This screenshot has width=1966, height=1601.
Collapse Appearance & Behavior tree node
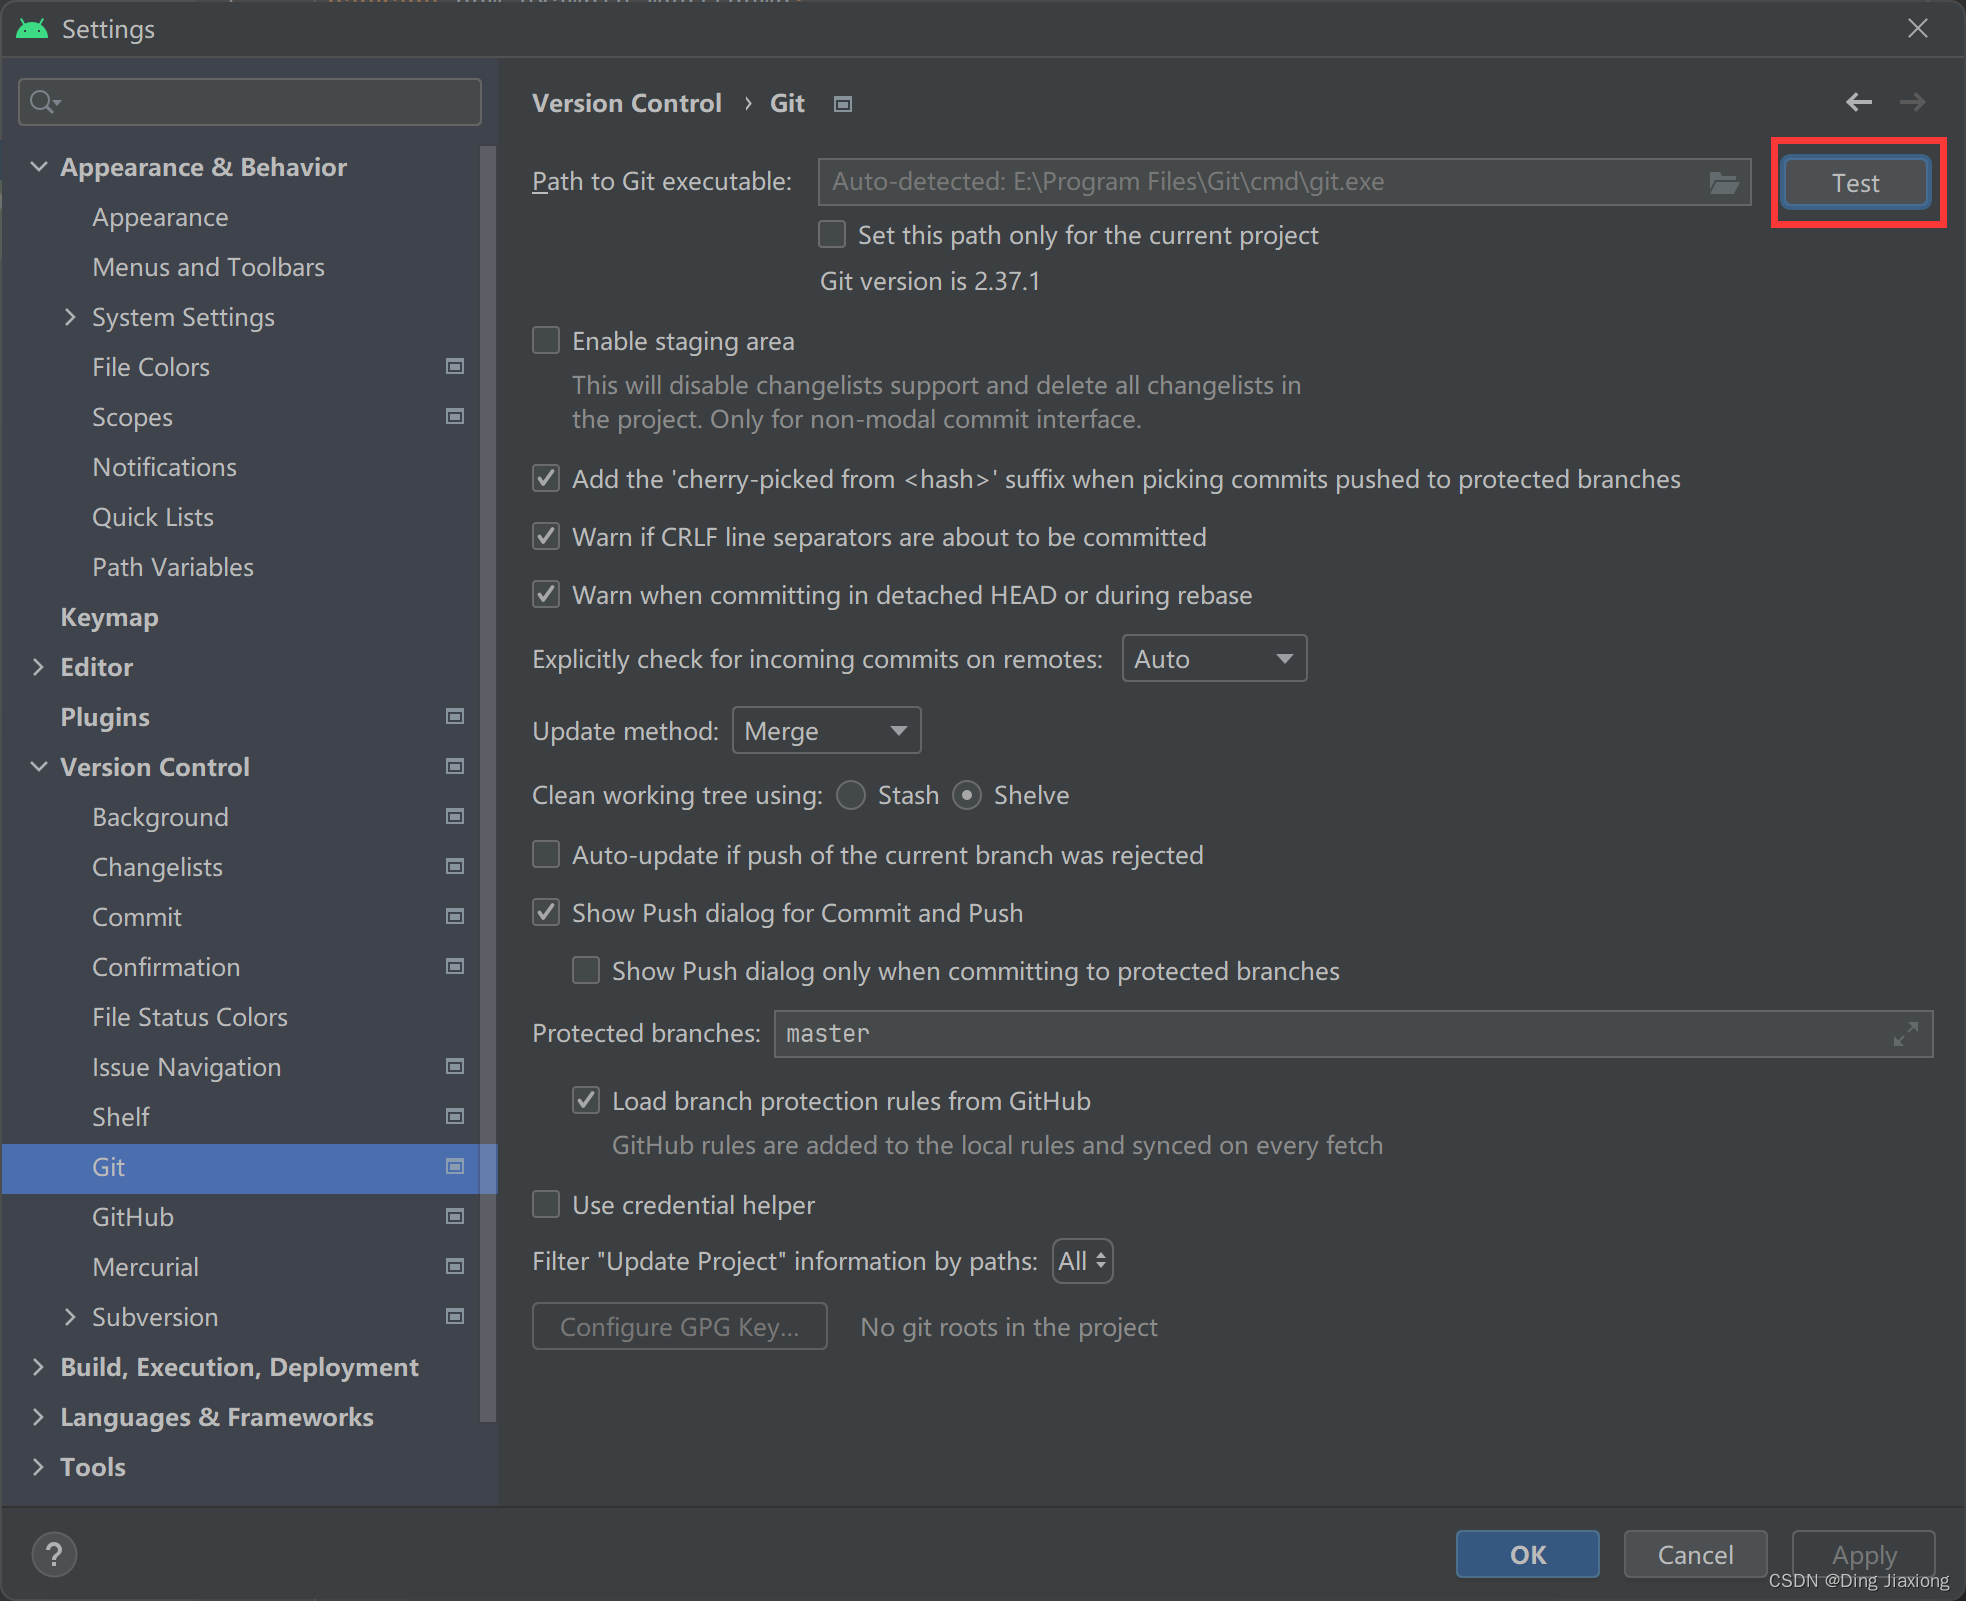click(x=39, y=167)
